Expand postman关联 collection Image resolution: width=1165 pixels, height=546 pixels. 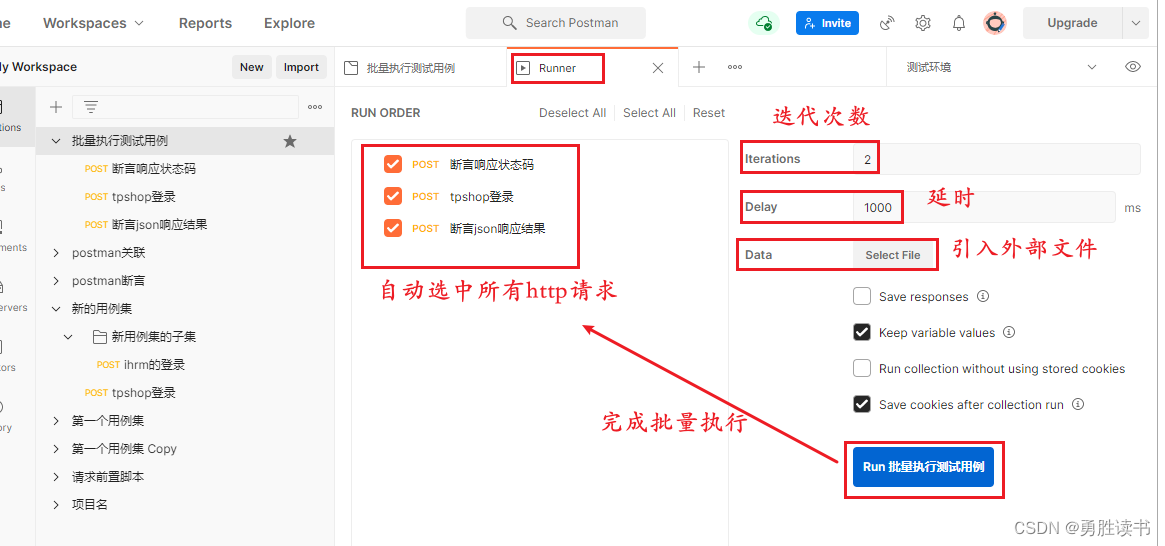[56, 253]
